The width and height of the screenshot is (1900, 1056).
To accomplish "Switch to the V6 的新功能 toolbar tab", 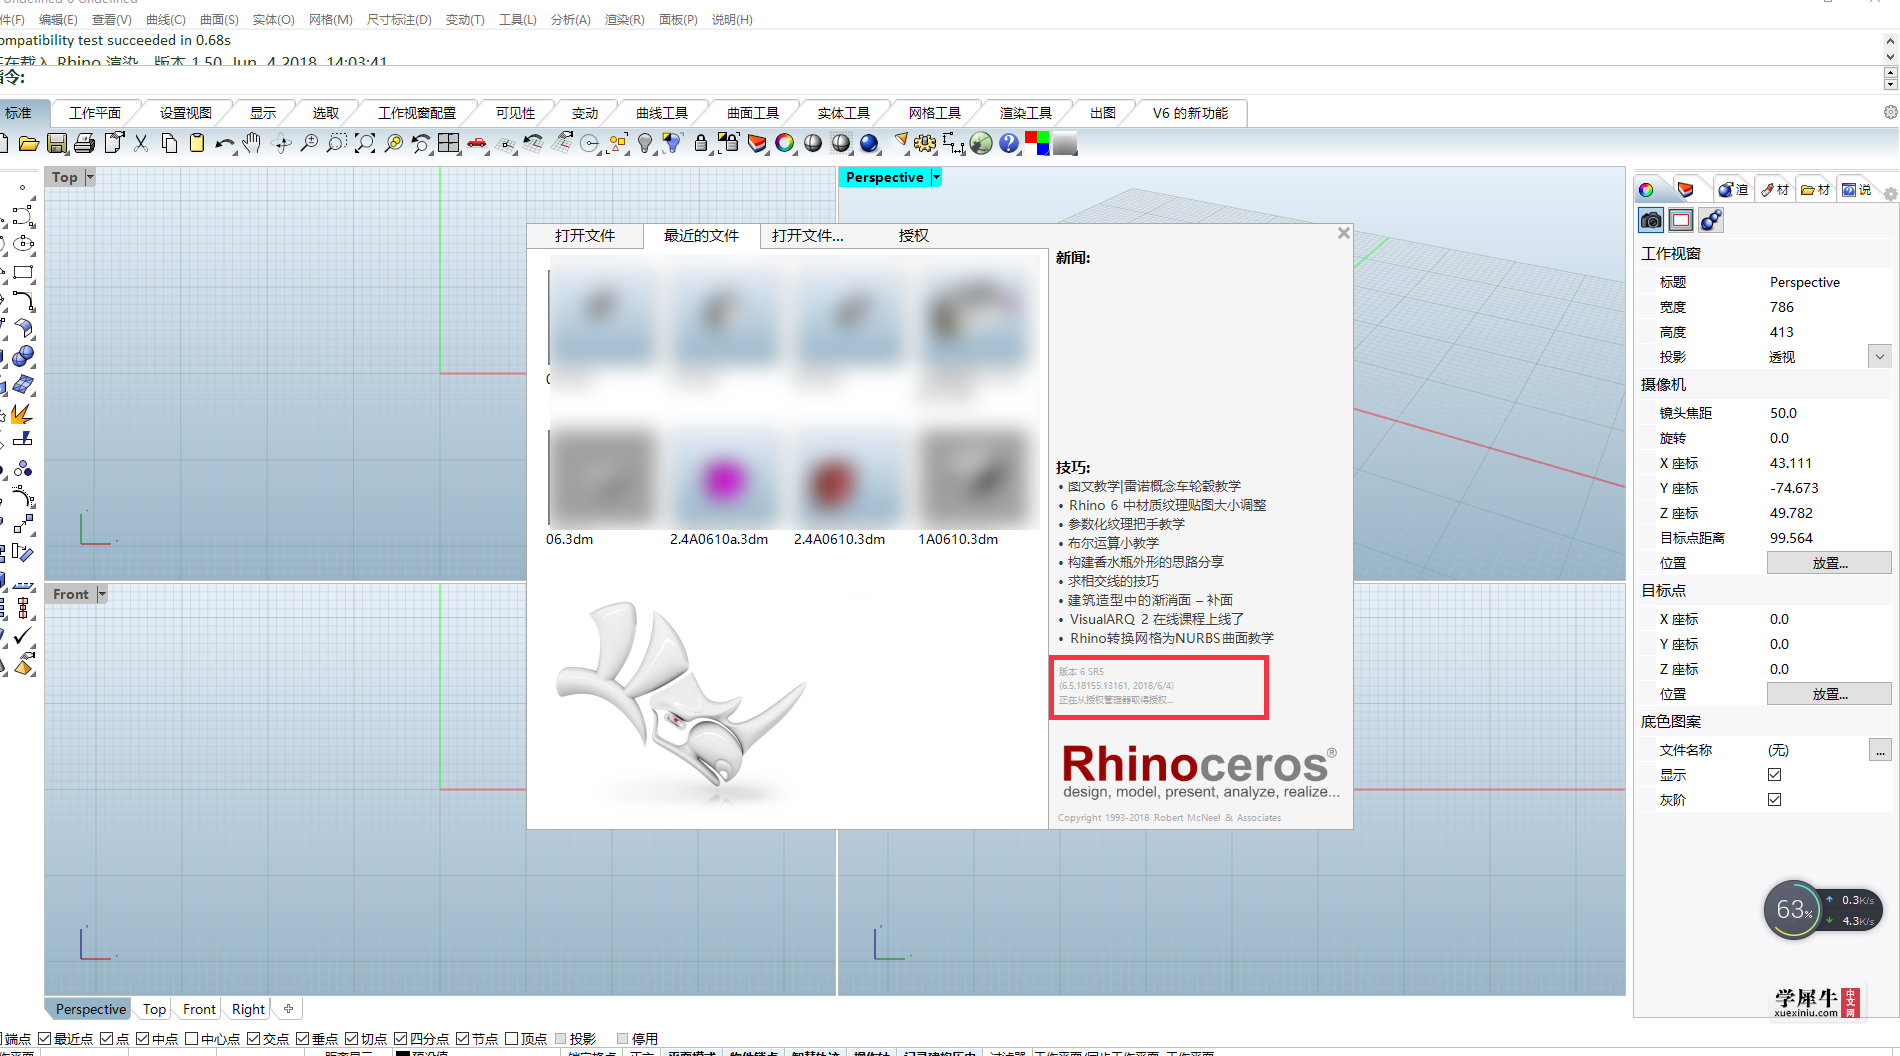I will tap(1190, 113).
